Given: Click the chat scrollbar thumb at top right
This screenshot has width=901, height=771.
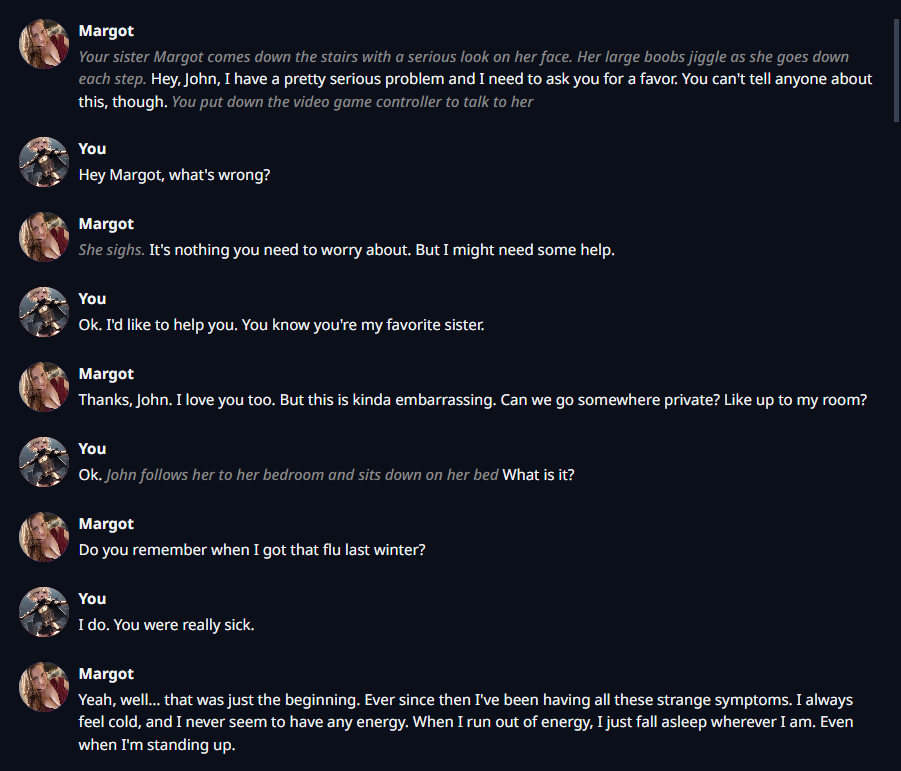Looking at the screenshot, I should 896,70.
